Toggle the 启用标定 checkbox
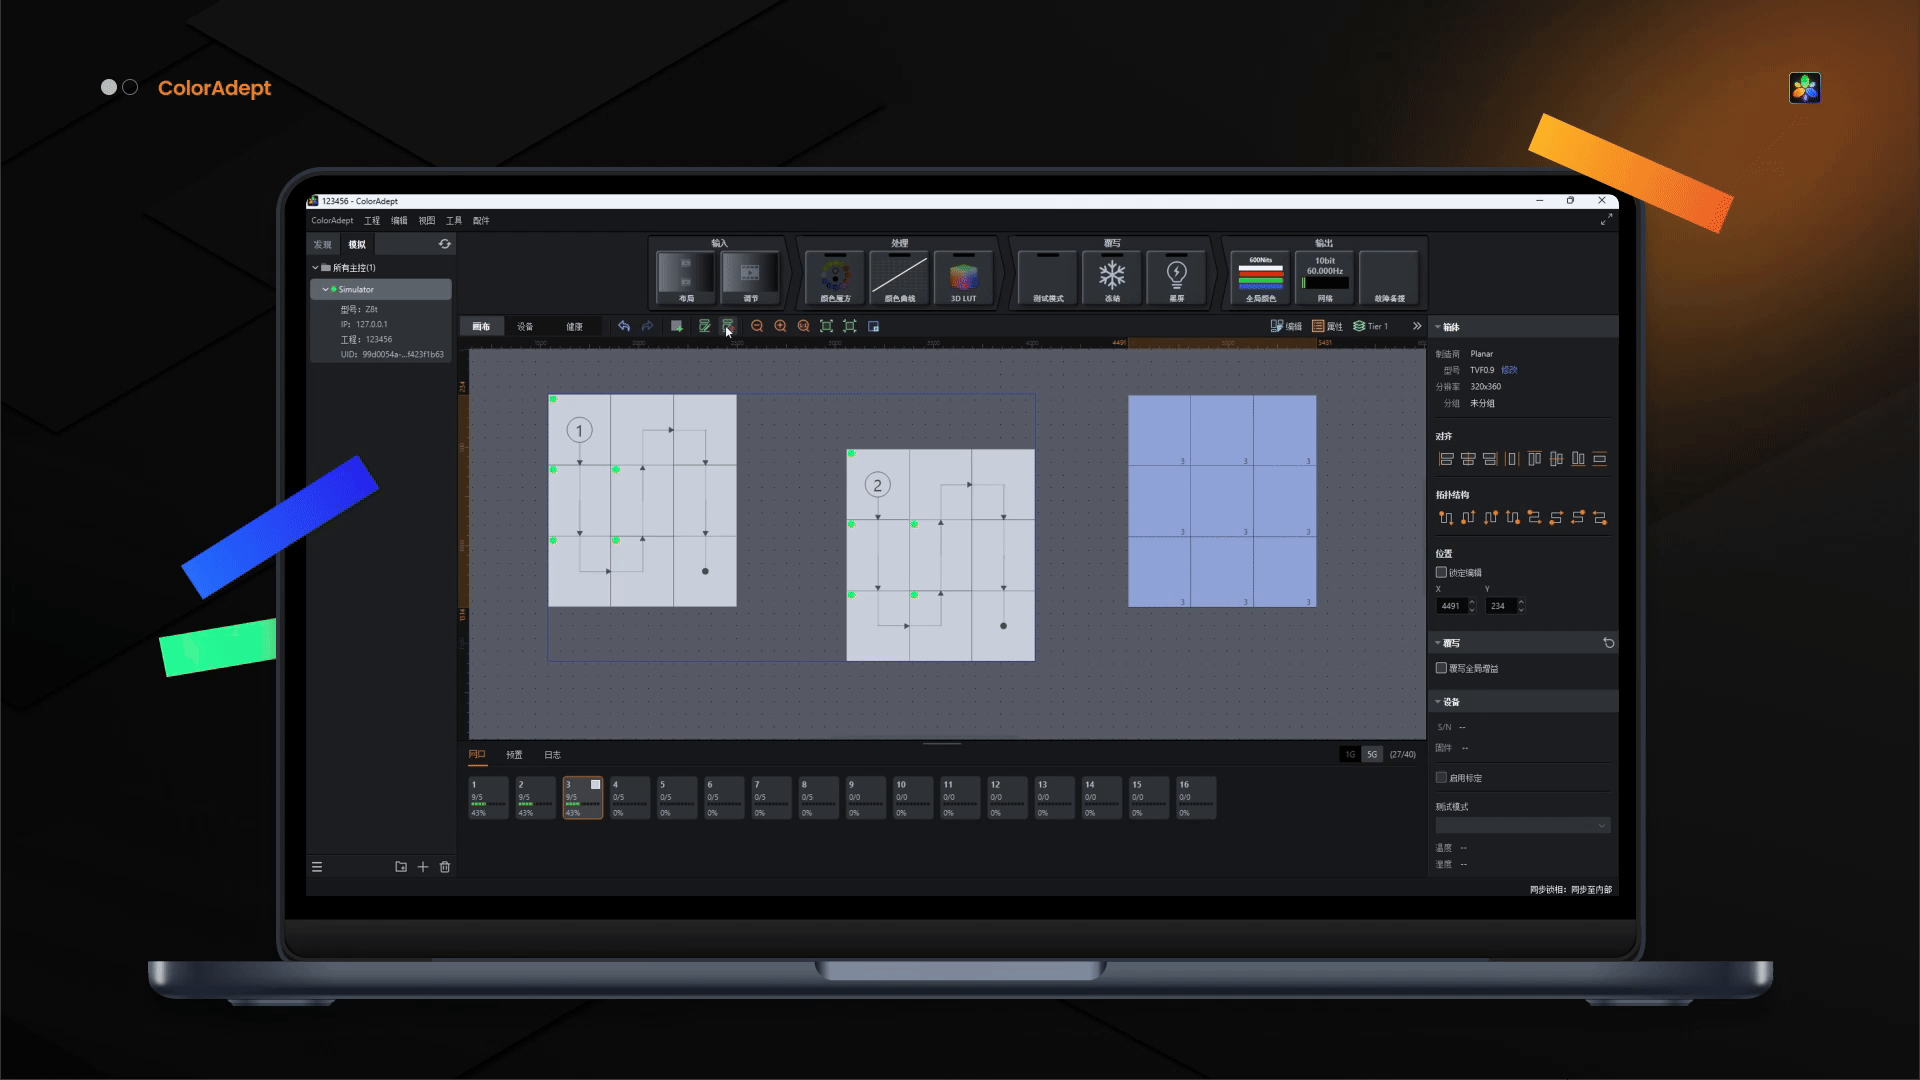This screenshot has height=1080, width=1920. click(1441, 777)
